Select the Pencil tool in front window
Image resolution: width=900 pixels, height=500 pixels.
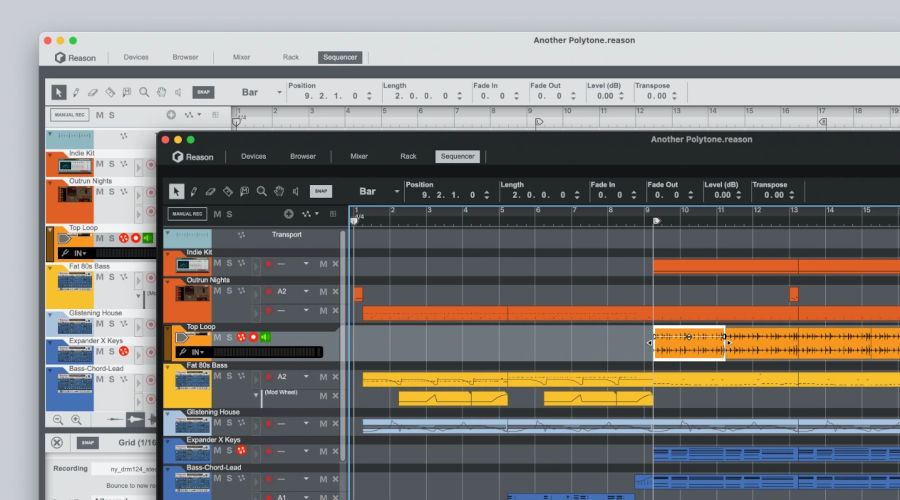(x=193, y=191)
